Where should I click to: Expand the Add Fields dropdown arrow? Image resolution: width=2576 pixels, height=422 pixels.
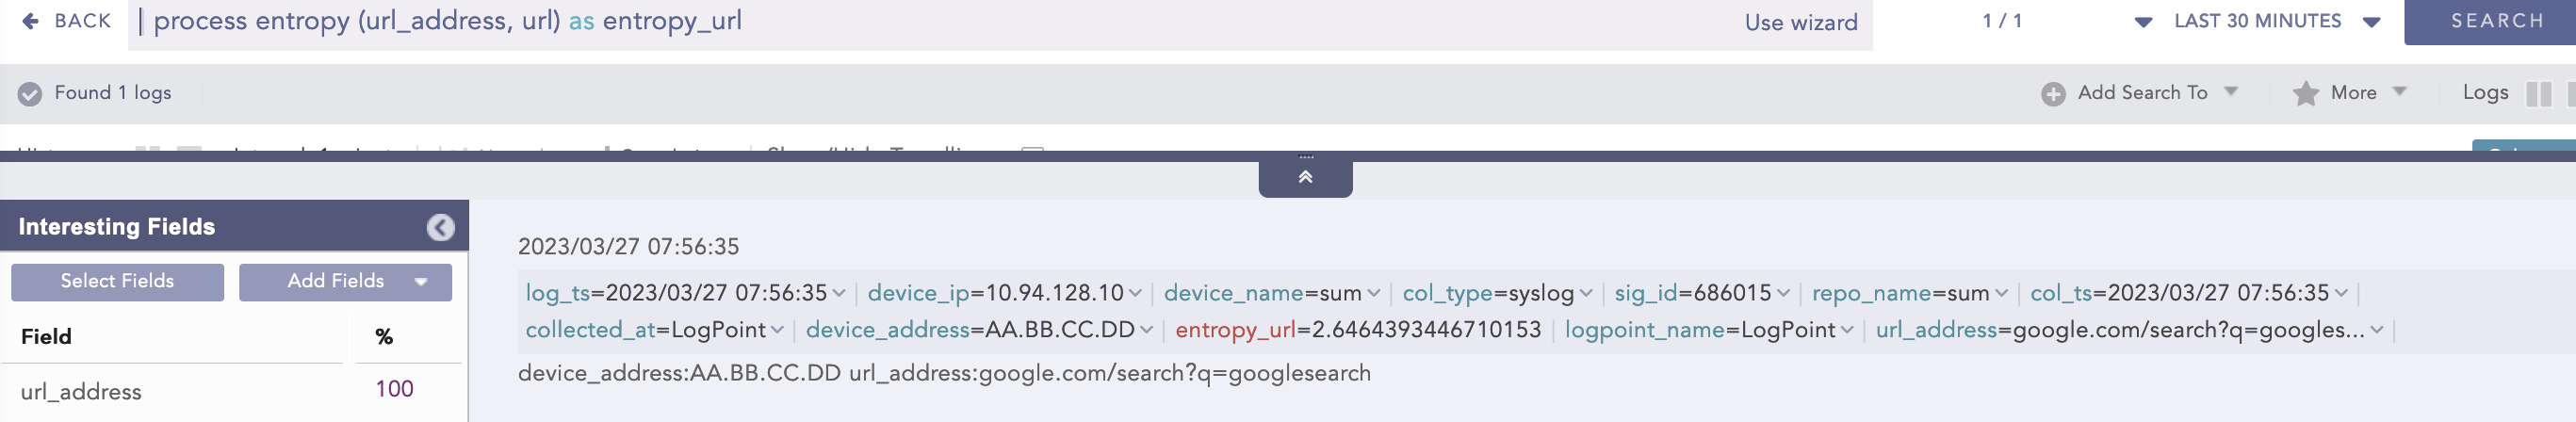point(421,282)
